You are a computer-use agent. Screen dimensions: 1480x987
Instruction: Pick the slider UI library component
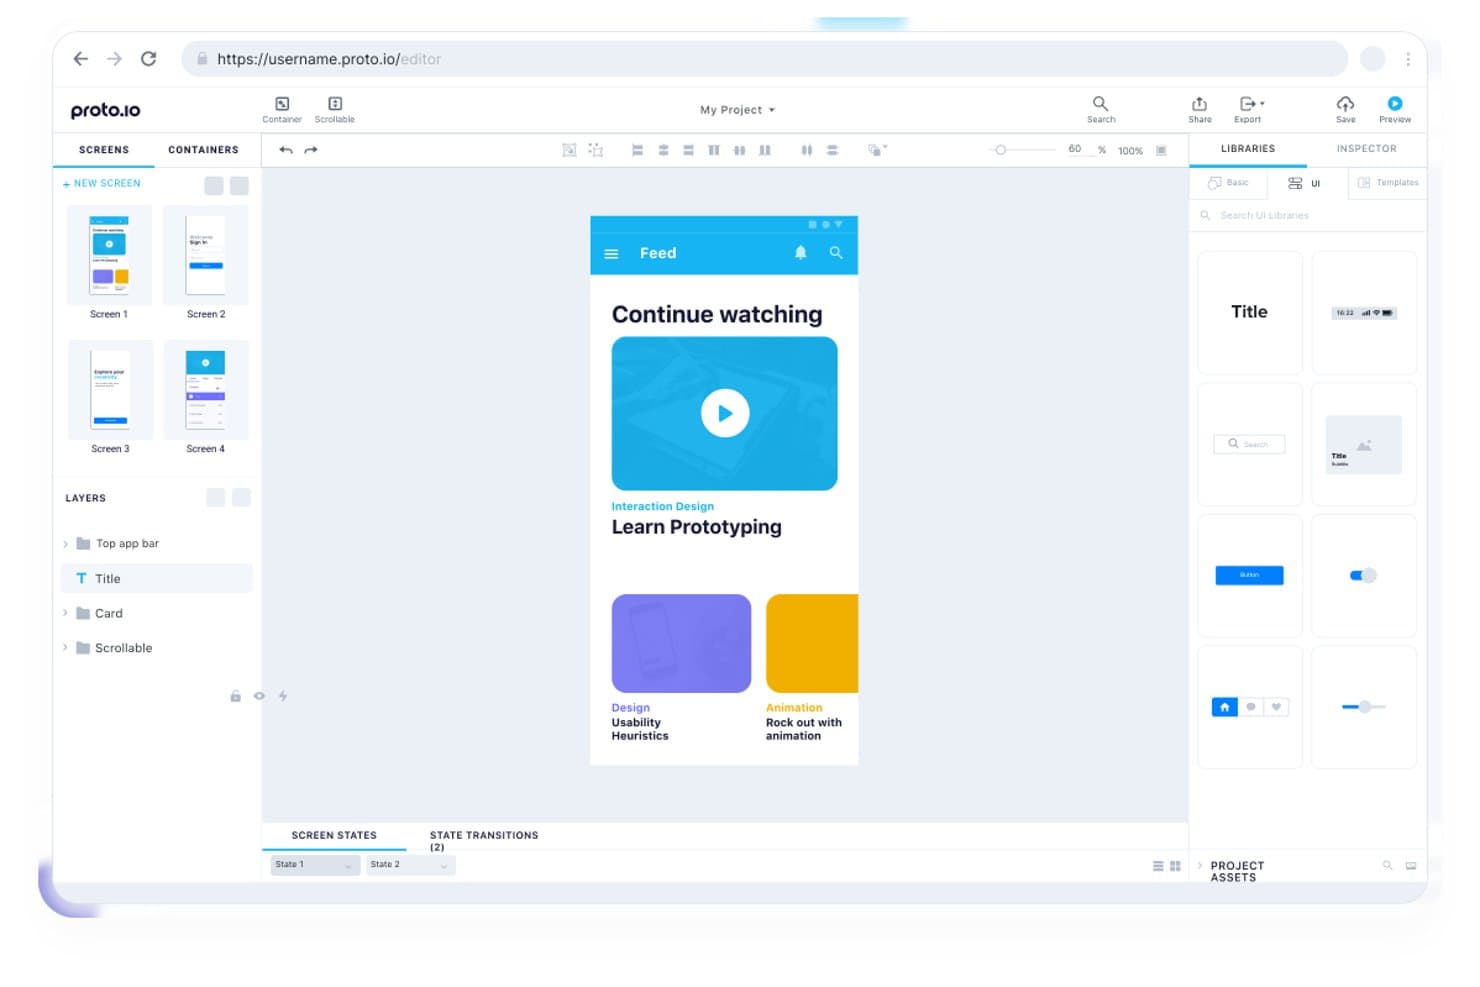coord(1364,707)
